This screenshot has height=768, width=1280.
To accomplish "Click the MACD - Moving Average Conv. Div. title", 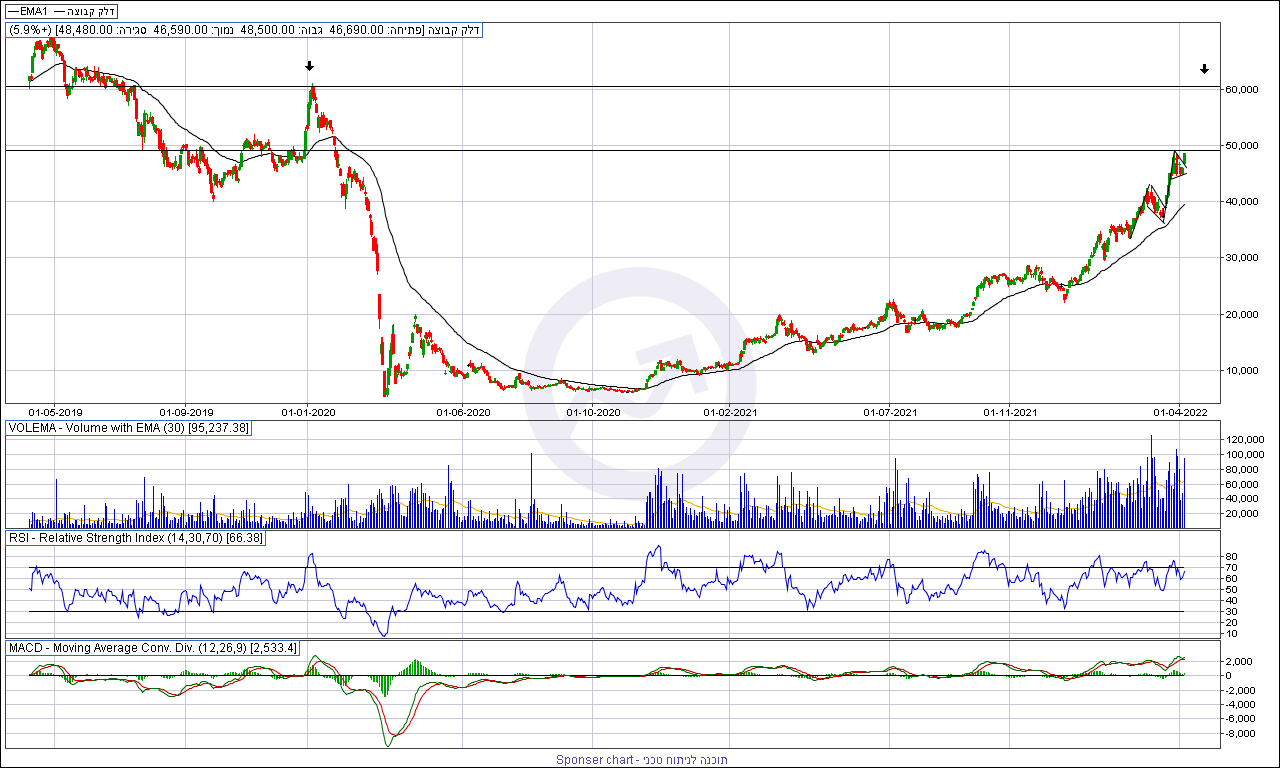I will [152, 648].
